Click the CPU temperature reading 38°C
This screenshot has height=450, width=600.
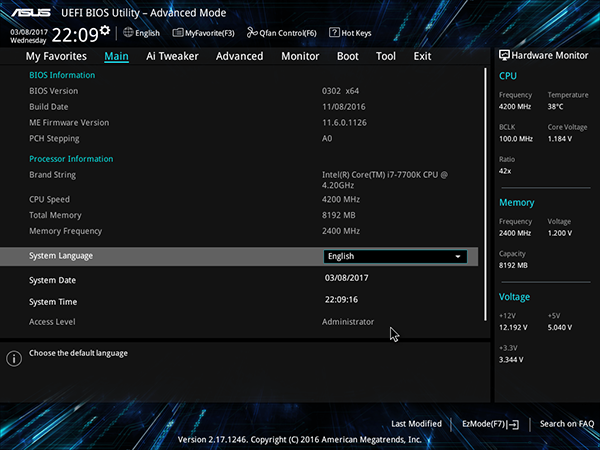pyautogui.click(x=555, y=107)
